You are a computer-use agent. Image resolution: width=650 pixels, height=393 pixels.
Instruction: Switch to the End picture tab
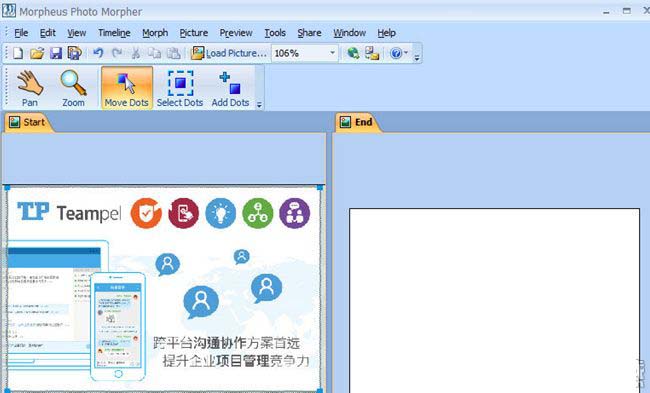(357, 122)
